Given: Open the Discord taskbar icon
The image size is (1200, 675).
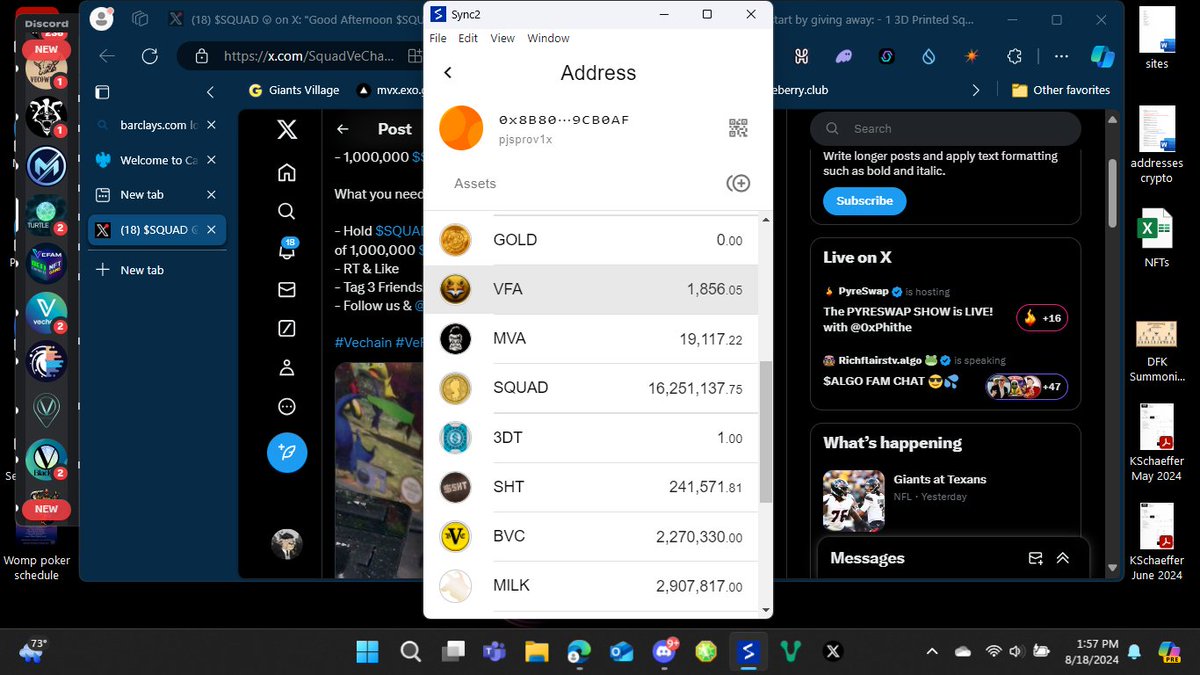Looking at the screenshot, I should 664,652.
